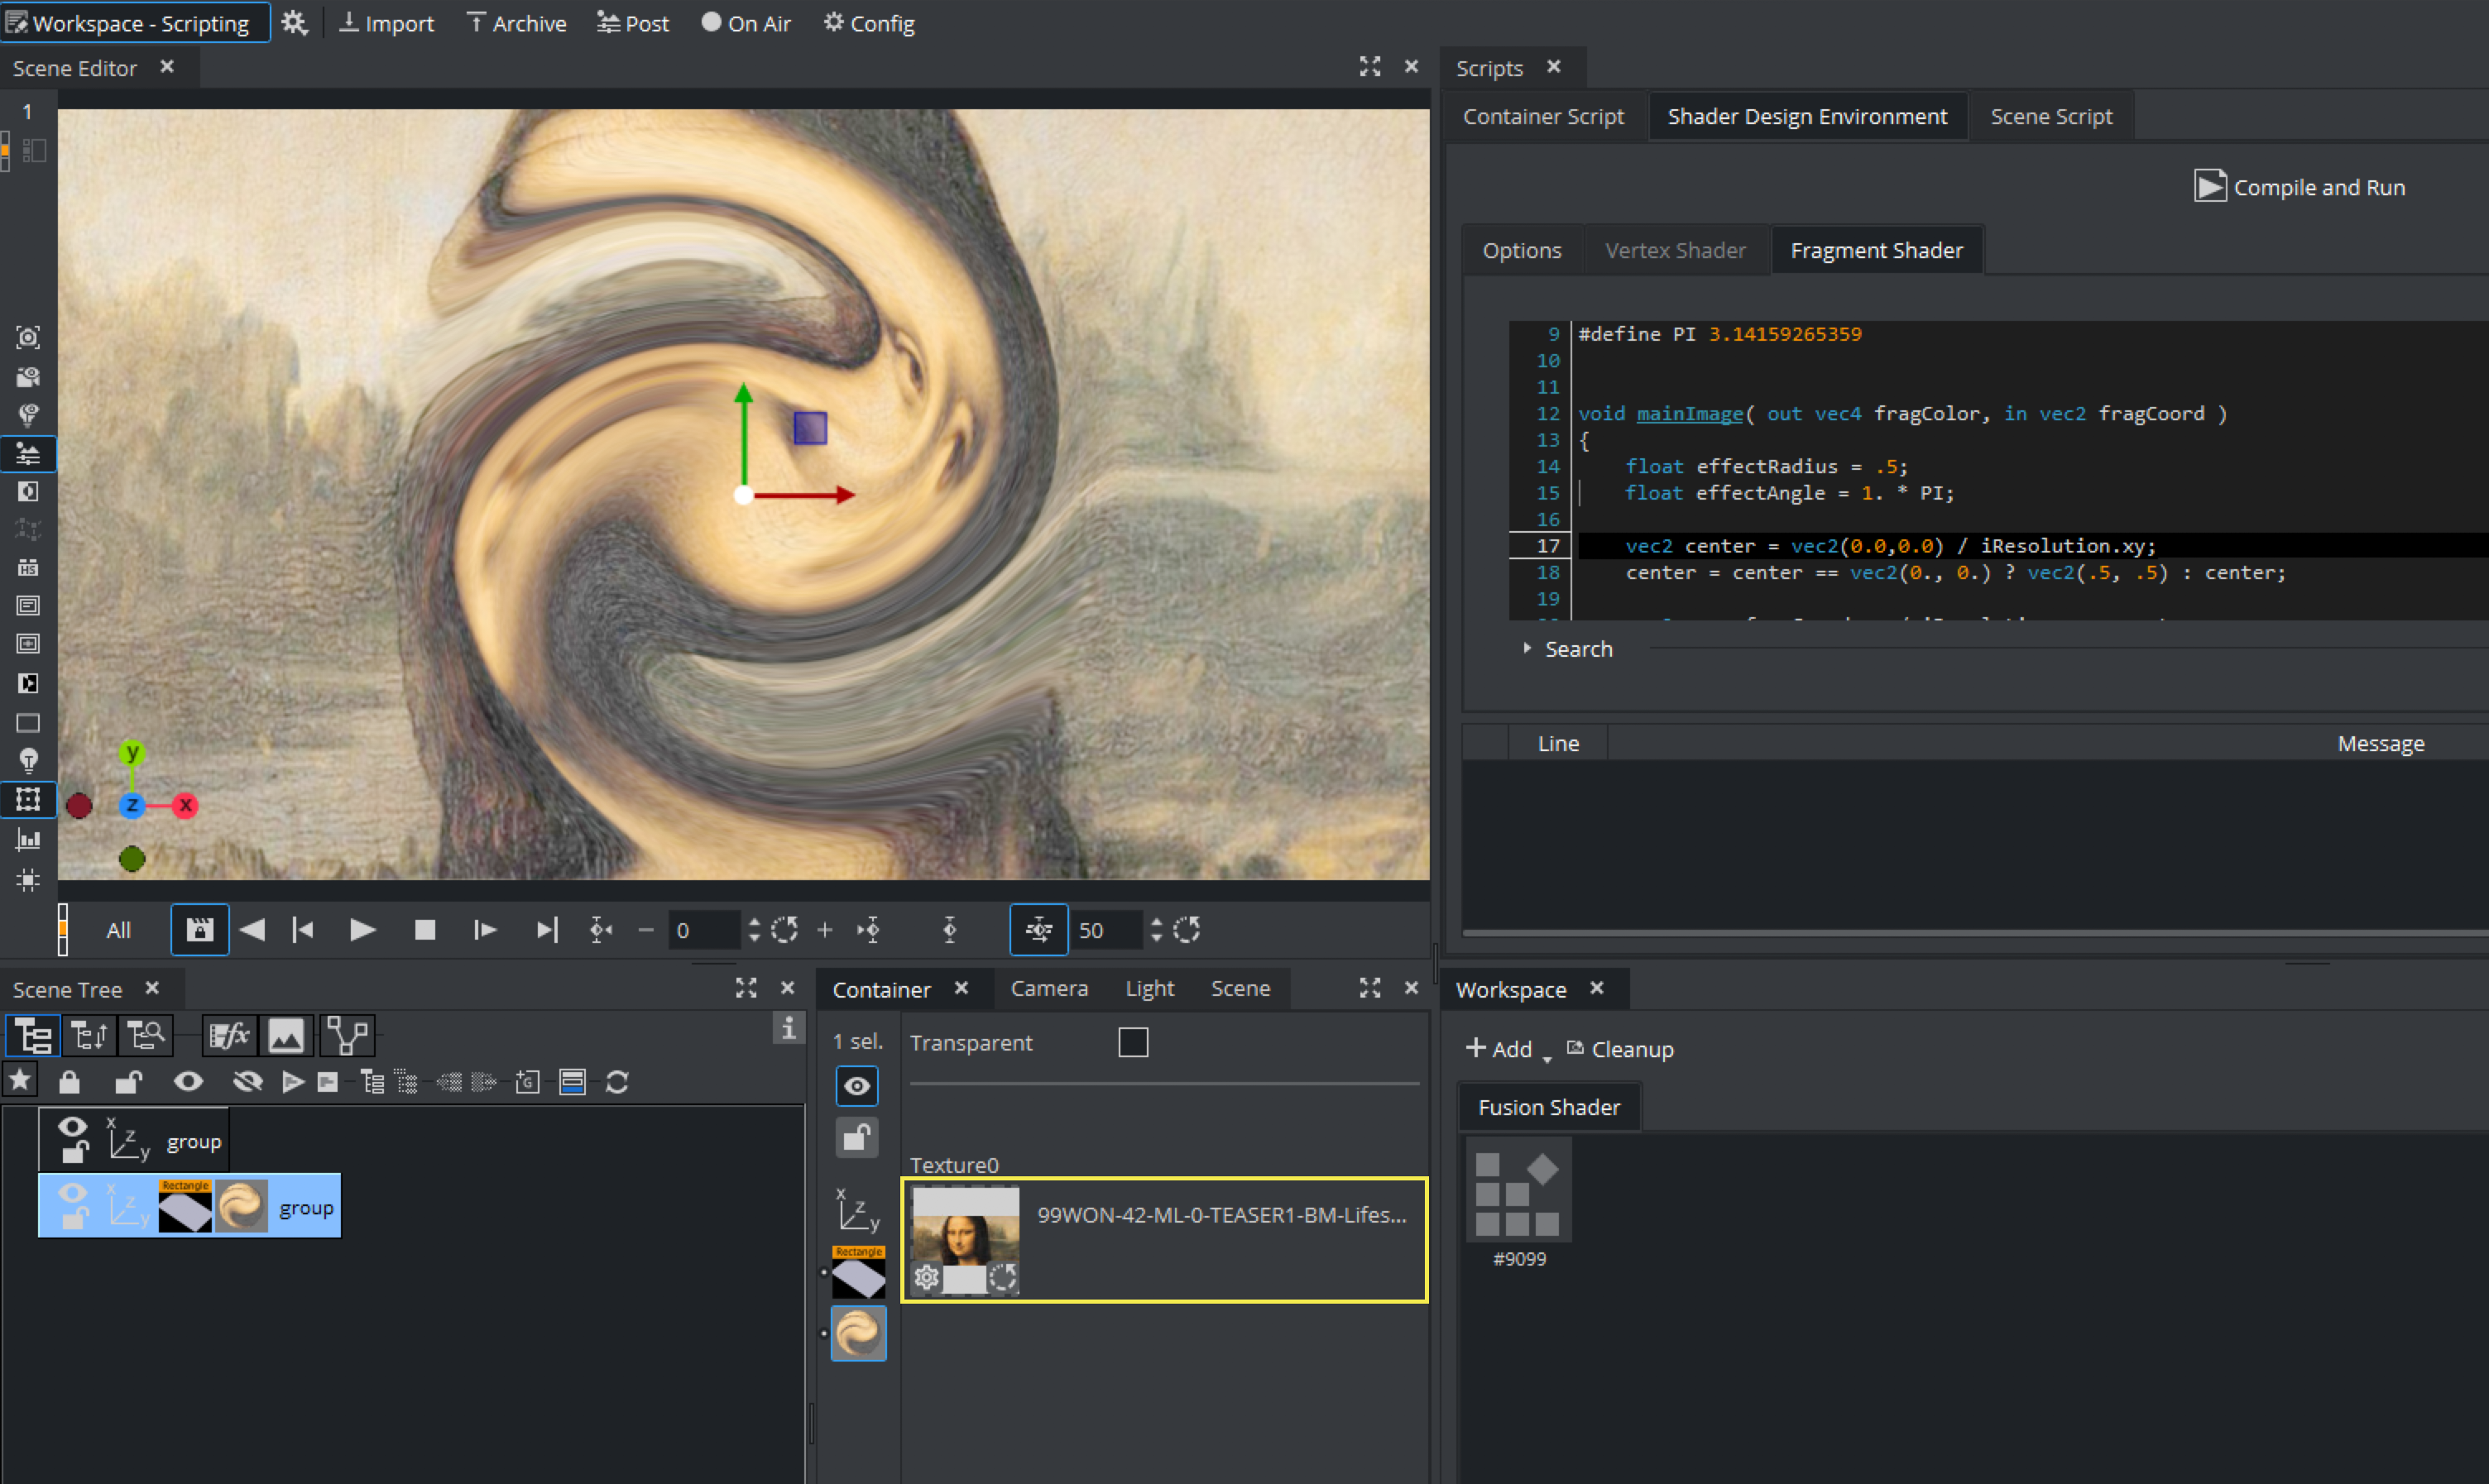Open the Import section
This screenshot has width=2489, height=1484.
(x=386, y=23)
